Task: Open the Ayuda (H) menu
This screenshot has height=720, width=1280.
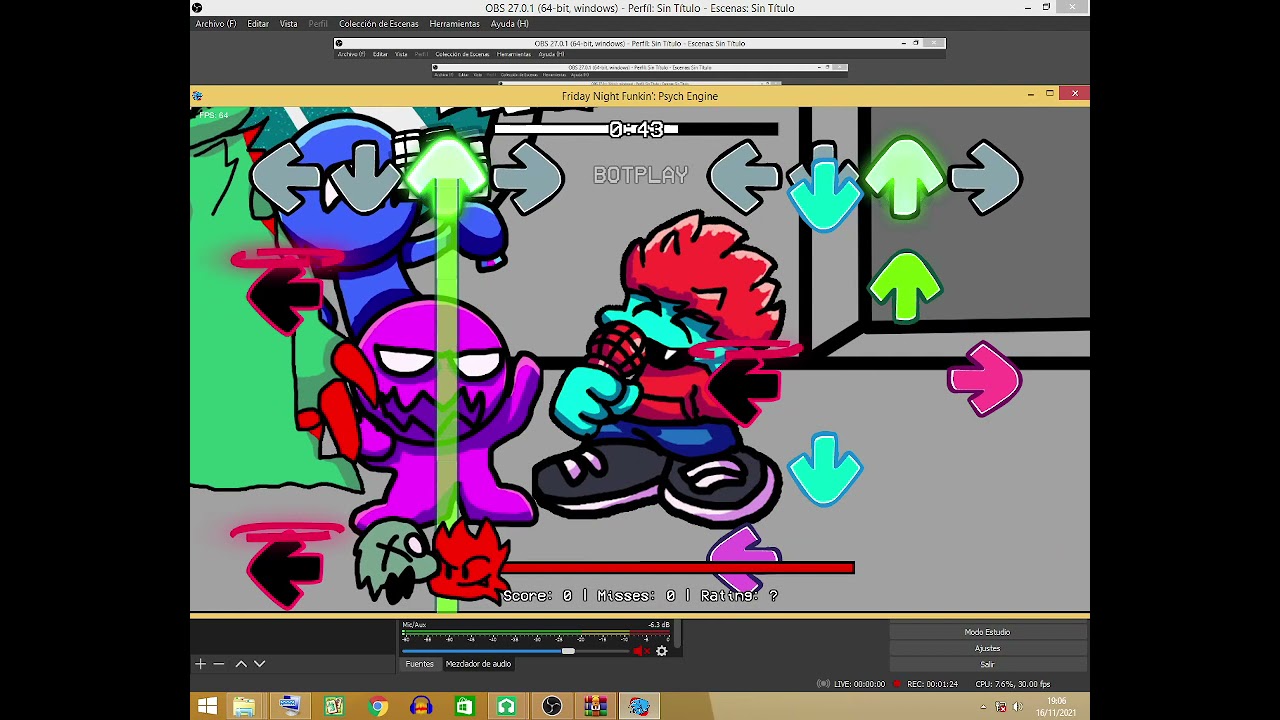Action: pyautogui.click(x=509, y=24)
